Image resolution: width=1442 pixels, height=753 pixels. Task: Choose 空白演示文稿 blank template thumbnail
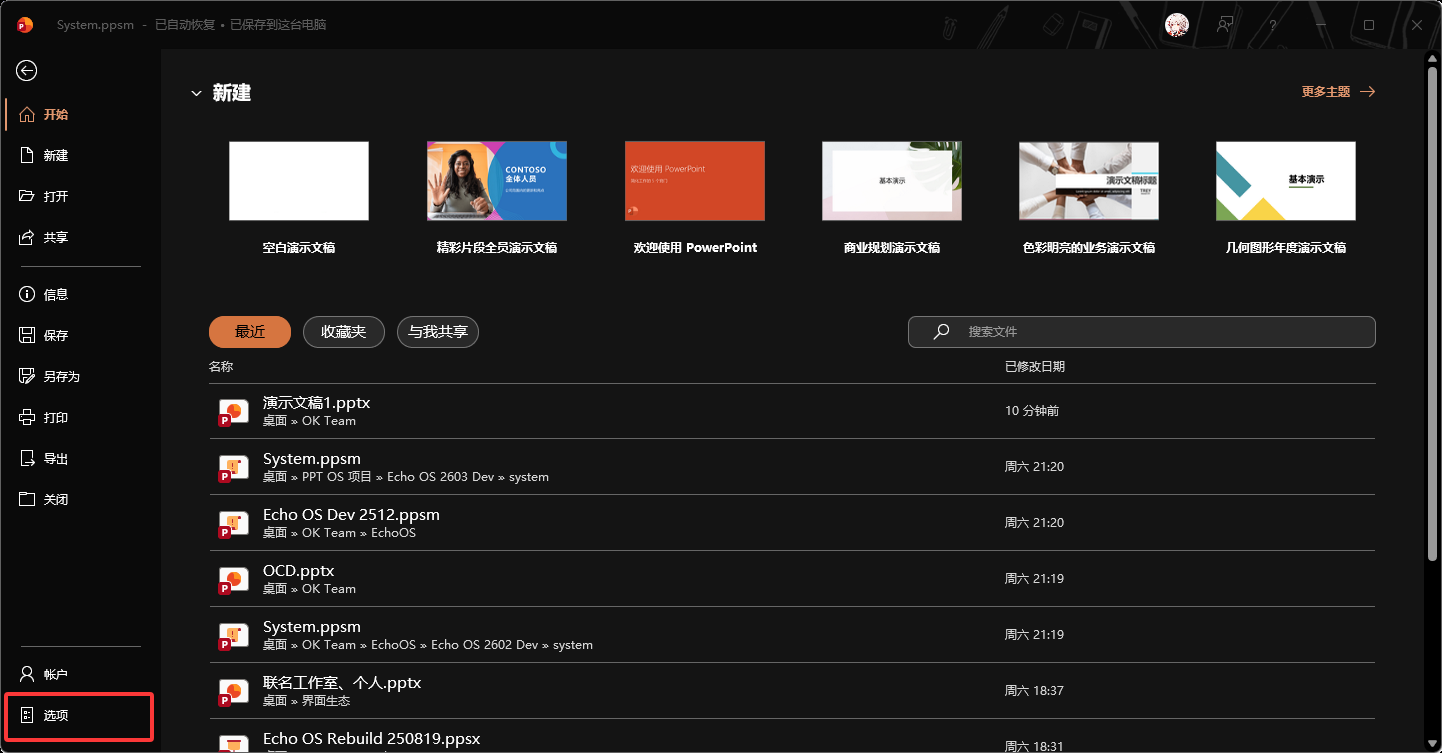tap(299, 181)
